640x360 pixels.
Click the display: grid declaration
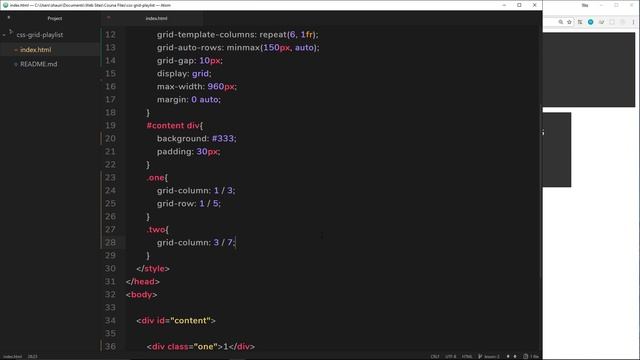click(x=184, y=74)
